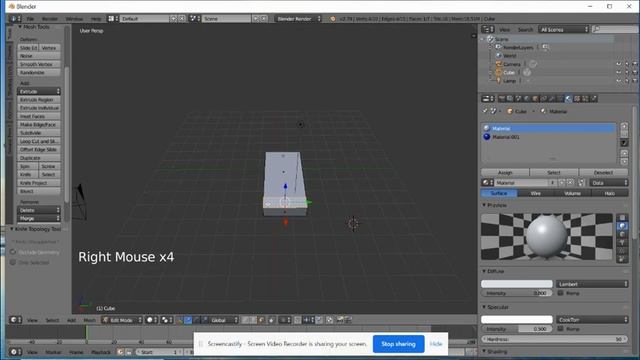The image size is (640, 360).
Task: Adjust the Hardness slider
Action: (x=554, y=339)
